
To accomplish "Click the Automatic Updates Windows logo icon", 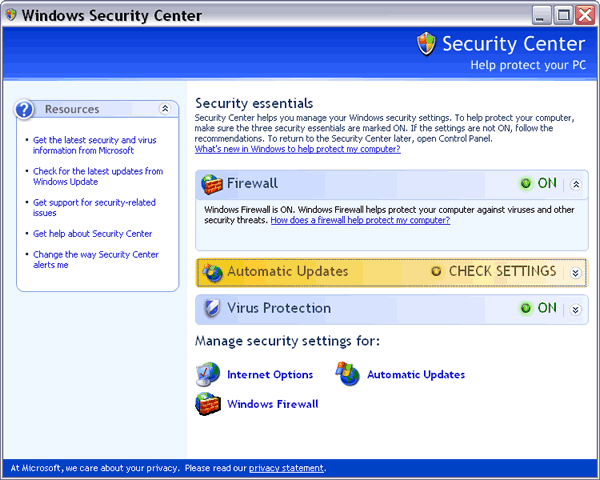I will click(348, 374).
